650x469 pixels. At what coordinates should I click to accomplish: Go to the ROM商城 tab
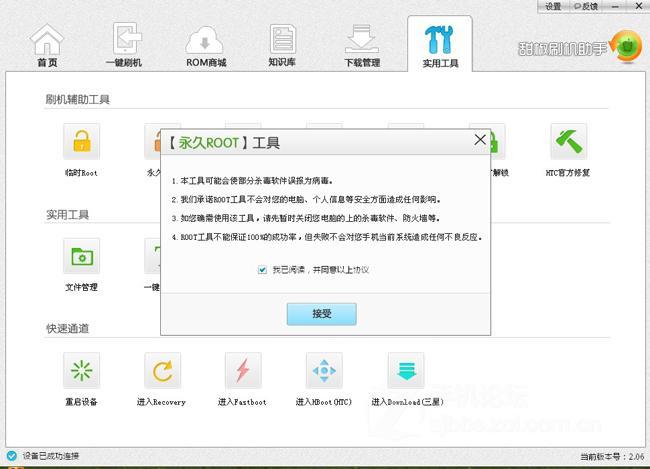pos(206,46)
